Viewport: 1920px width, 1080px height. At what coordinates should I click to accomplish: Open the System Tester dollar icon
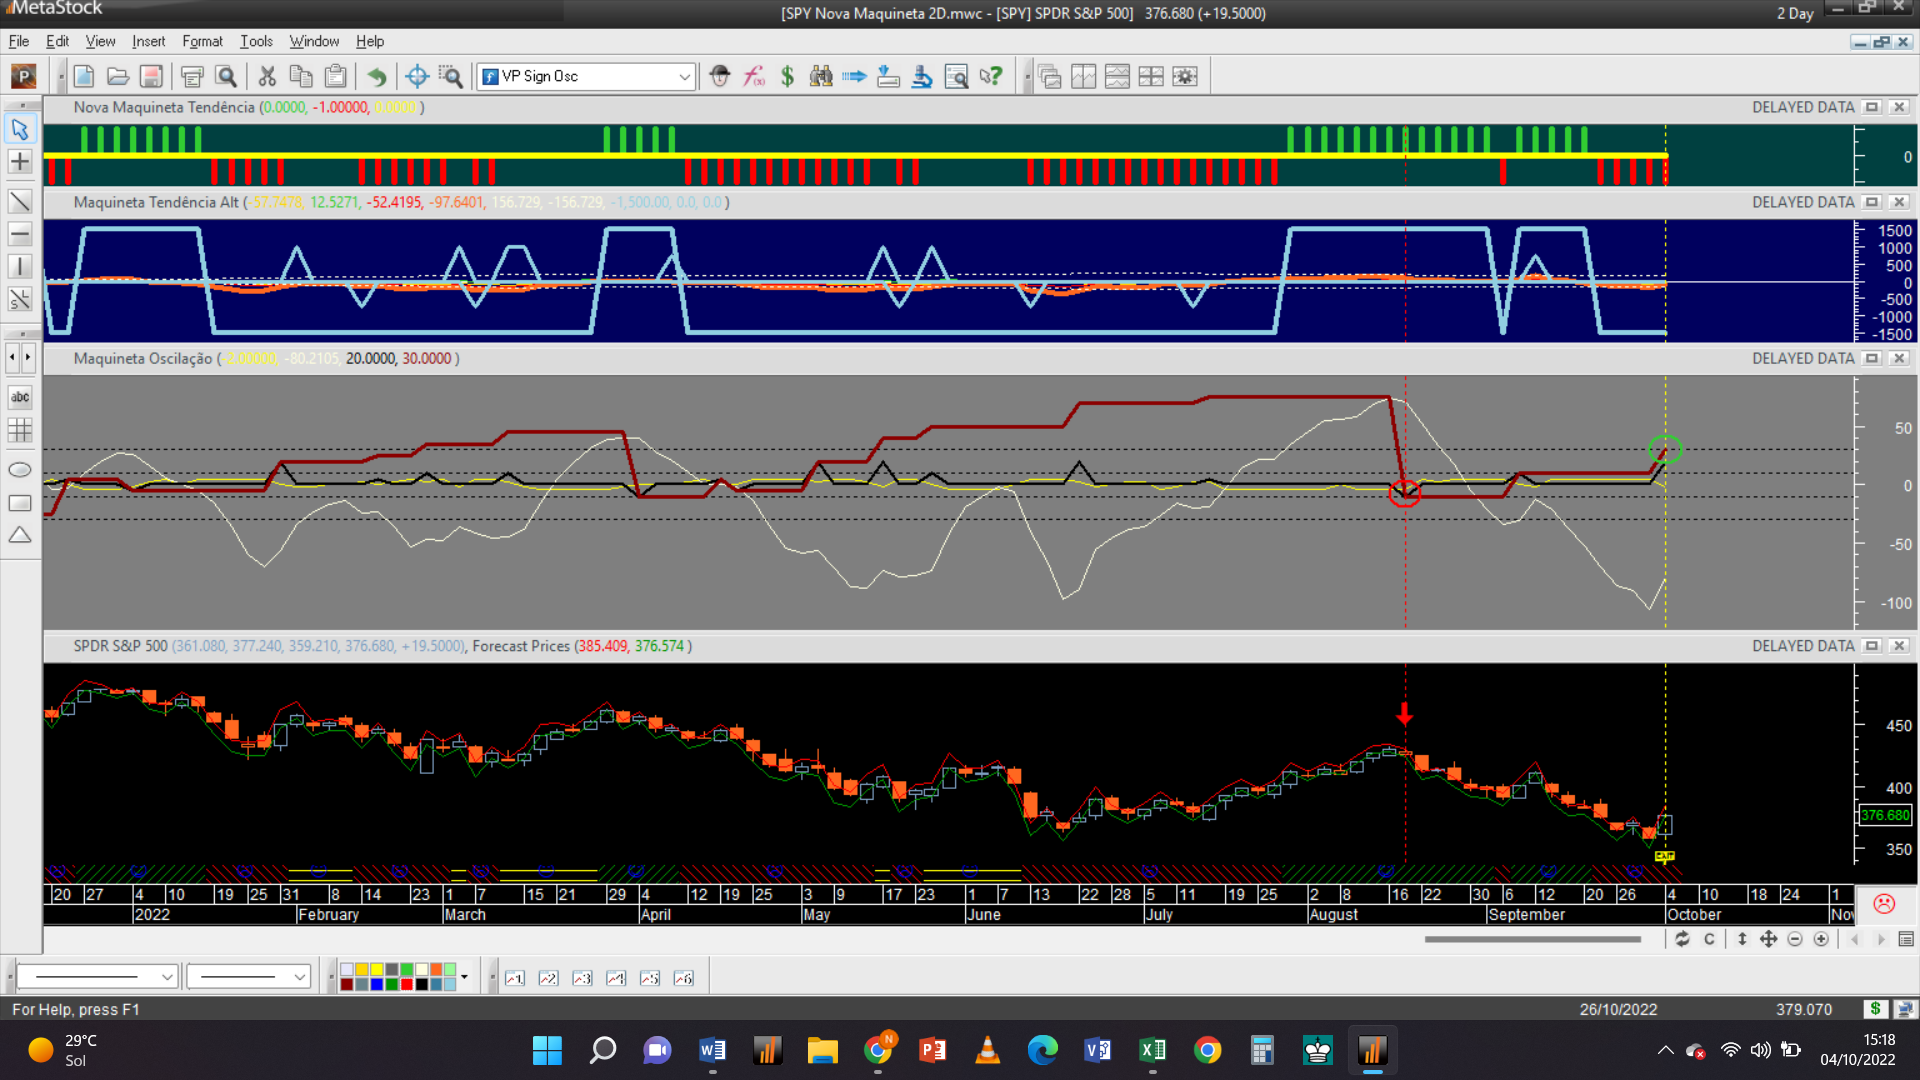pos(788,76)
